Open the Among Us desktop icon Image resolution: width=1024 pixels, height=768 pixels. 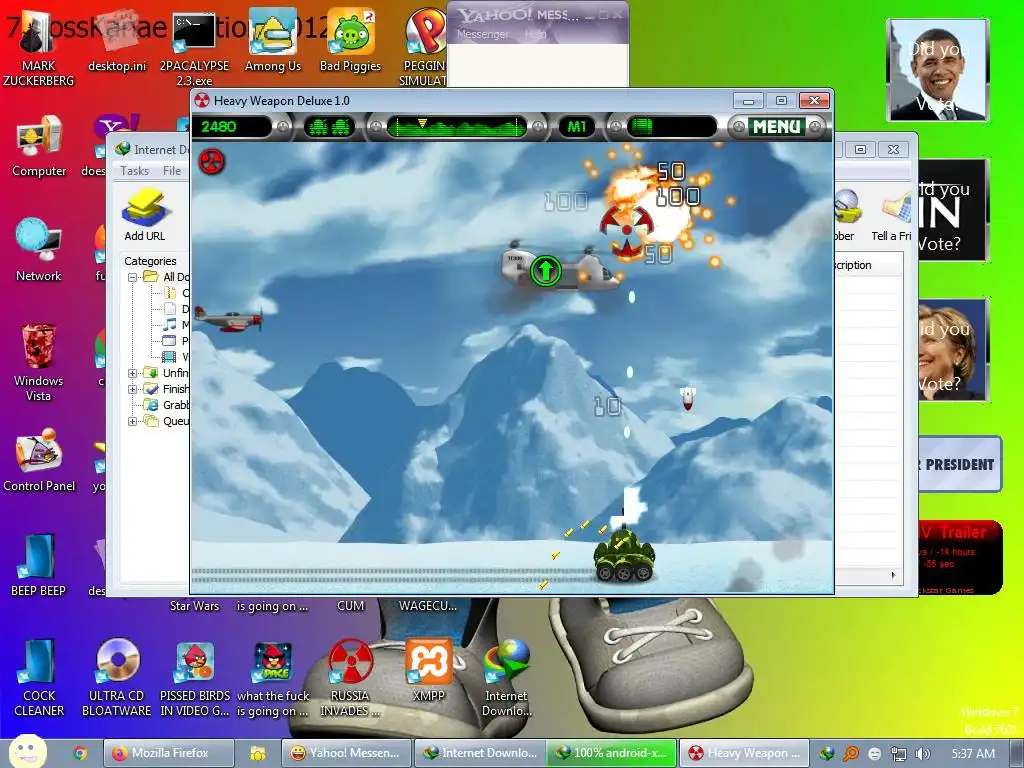[x=272, y=39]
